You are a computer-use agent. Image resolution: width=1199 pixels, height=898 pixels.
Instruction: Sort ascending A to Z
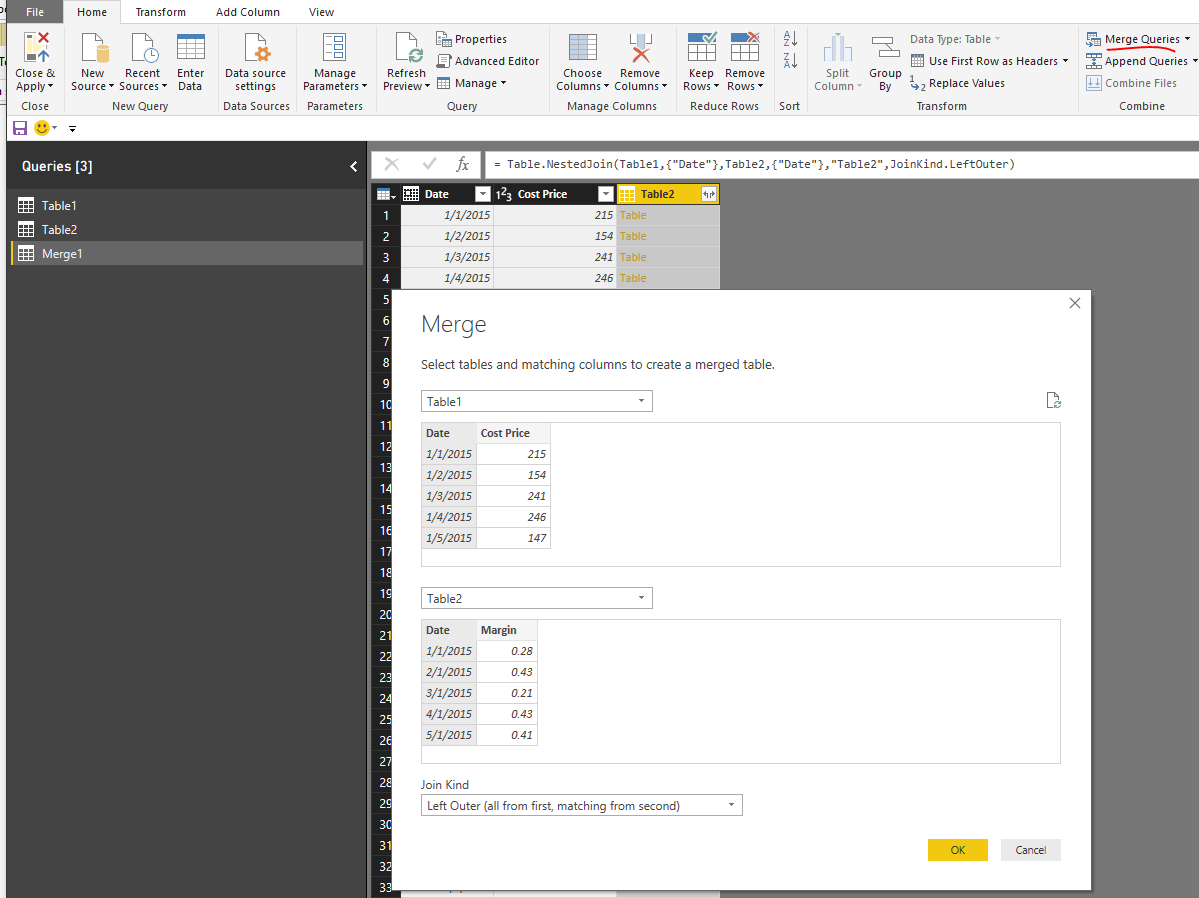pyautogui.click(x=790, y=38)
